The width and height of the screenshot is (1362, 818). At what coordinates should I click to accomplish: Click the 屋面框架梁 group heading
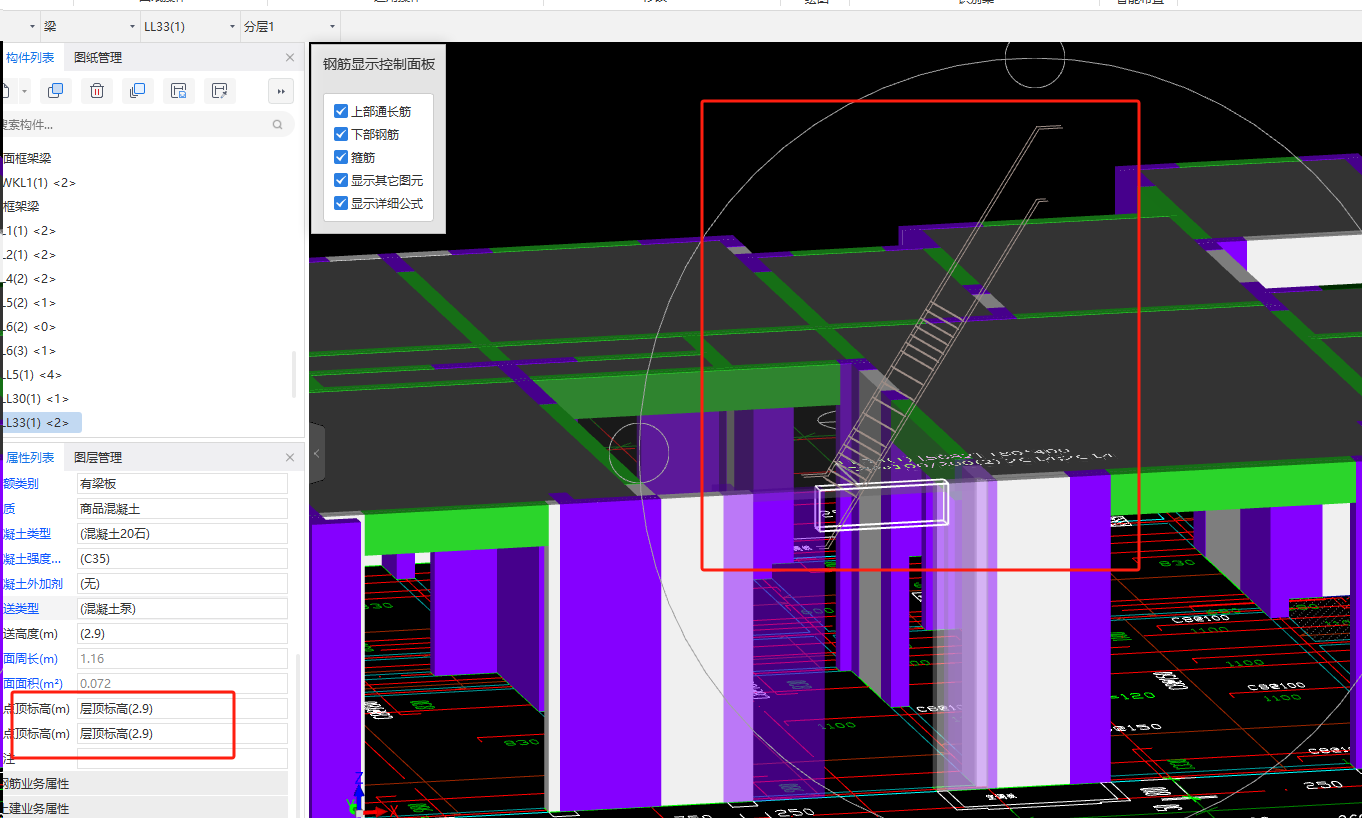point(26,159)
